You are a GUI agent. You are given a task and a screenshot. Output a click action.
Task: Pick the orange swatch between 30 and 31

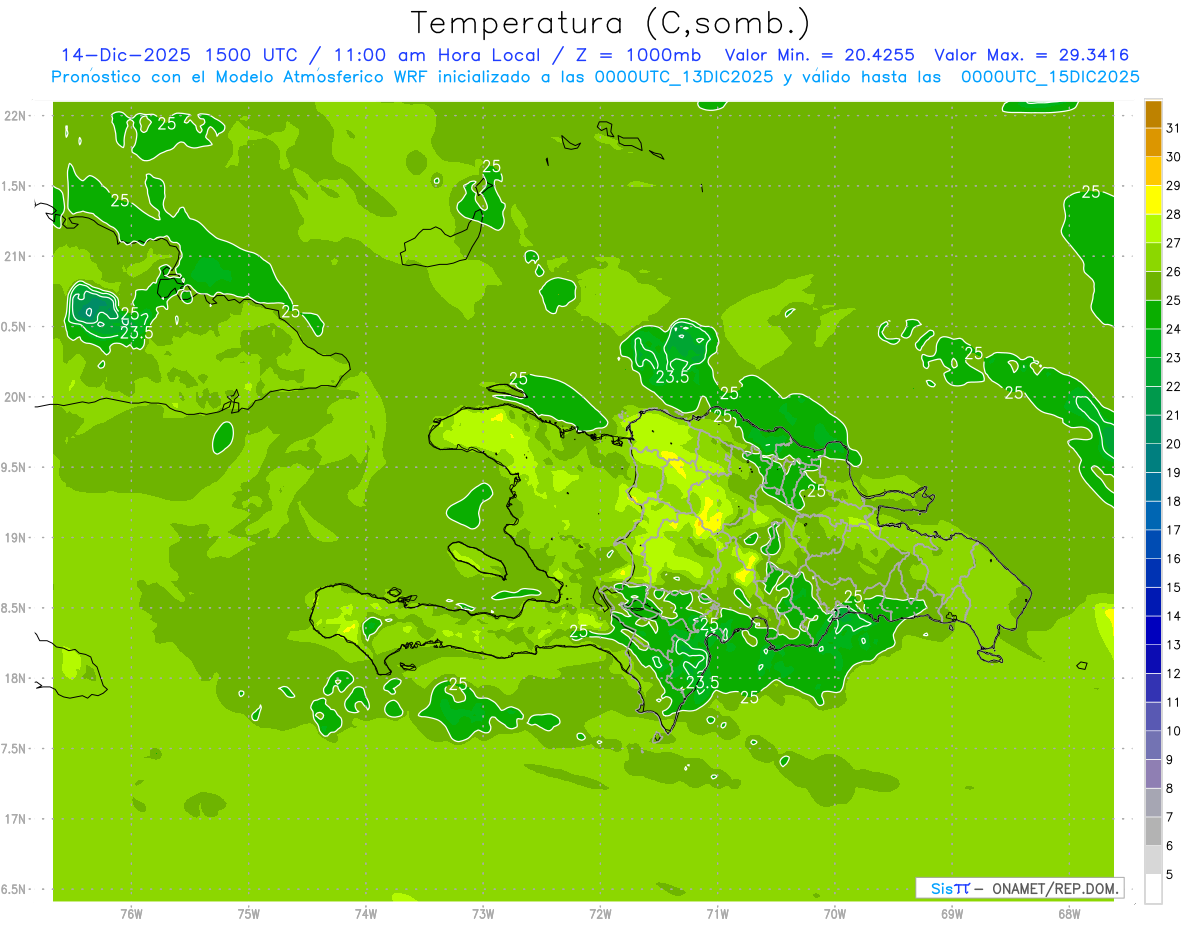tap(1153, 142)
